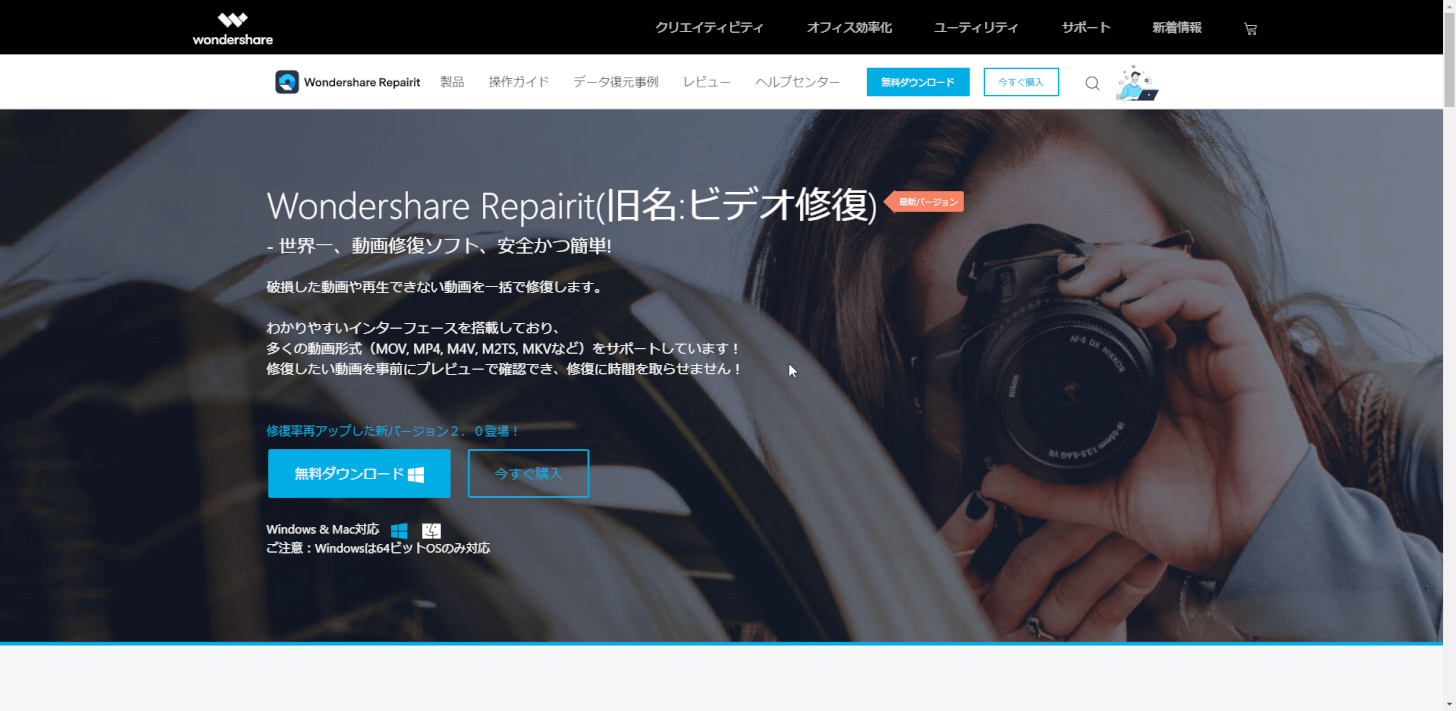
Task: Open the 新着情報 menu item
Action: (1177, 28)
